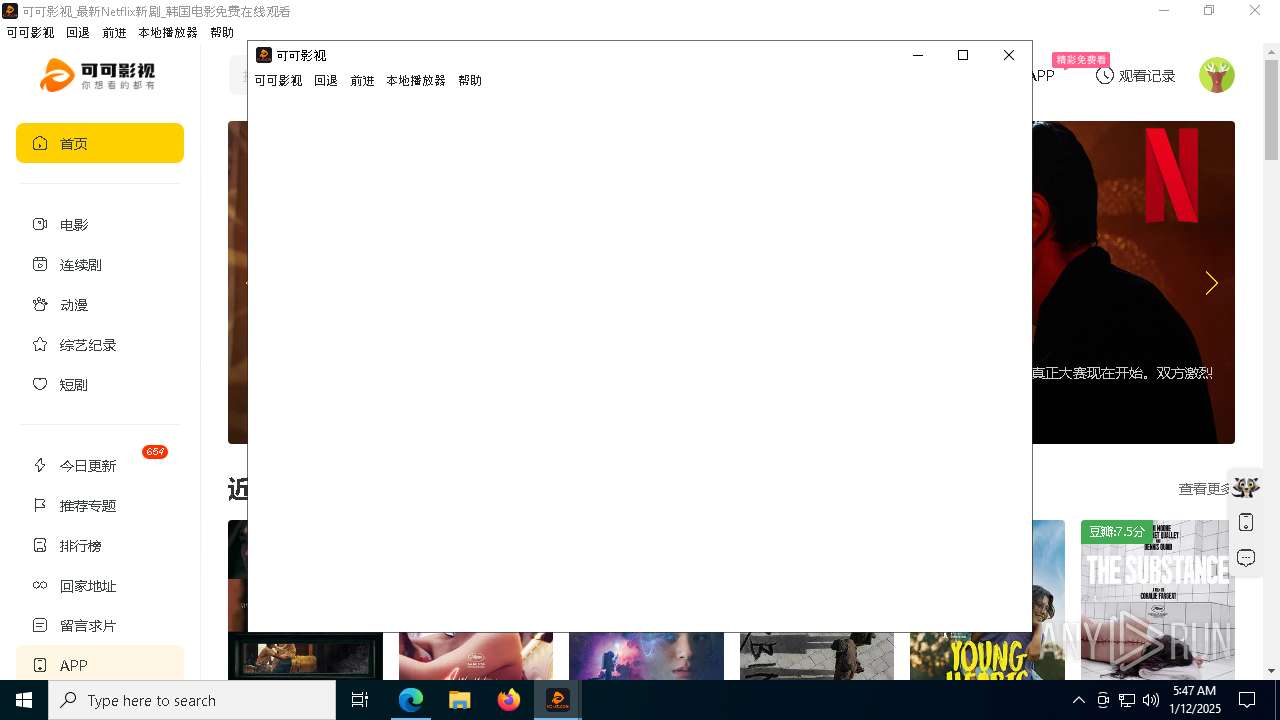1280x720 pixels.
Task: Click the 可可影视 logo in sidebar
Action: [97, 75]
